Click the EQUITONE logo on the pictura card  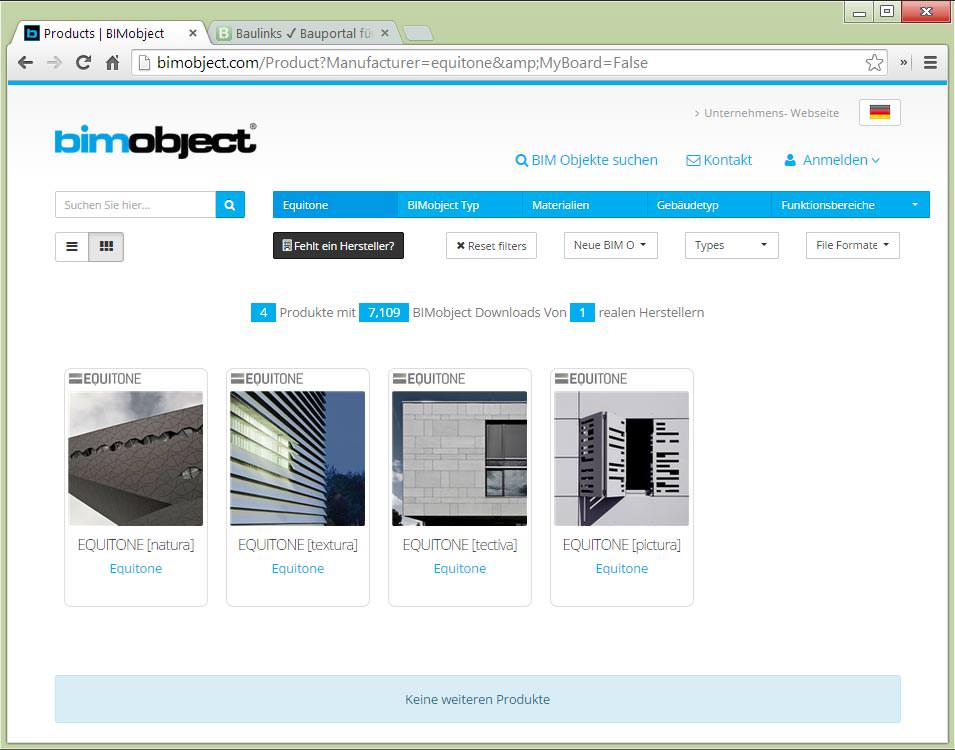point(591,379)
